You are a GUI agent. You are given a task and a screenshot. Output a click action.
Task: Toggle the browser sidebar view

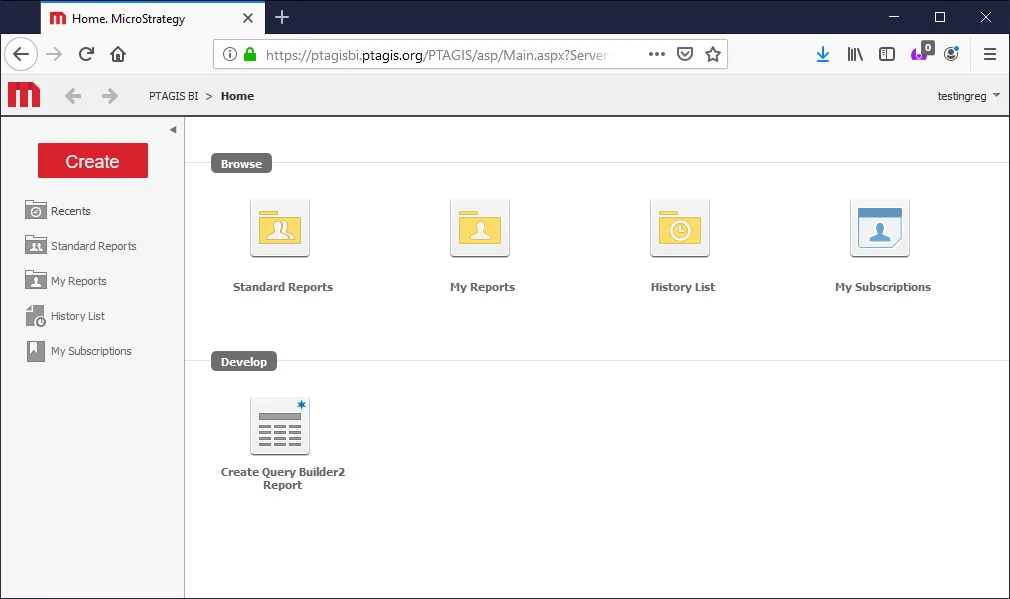[x=887, y=54]
